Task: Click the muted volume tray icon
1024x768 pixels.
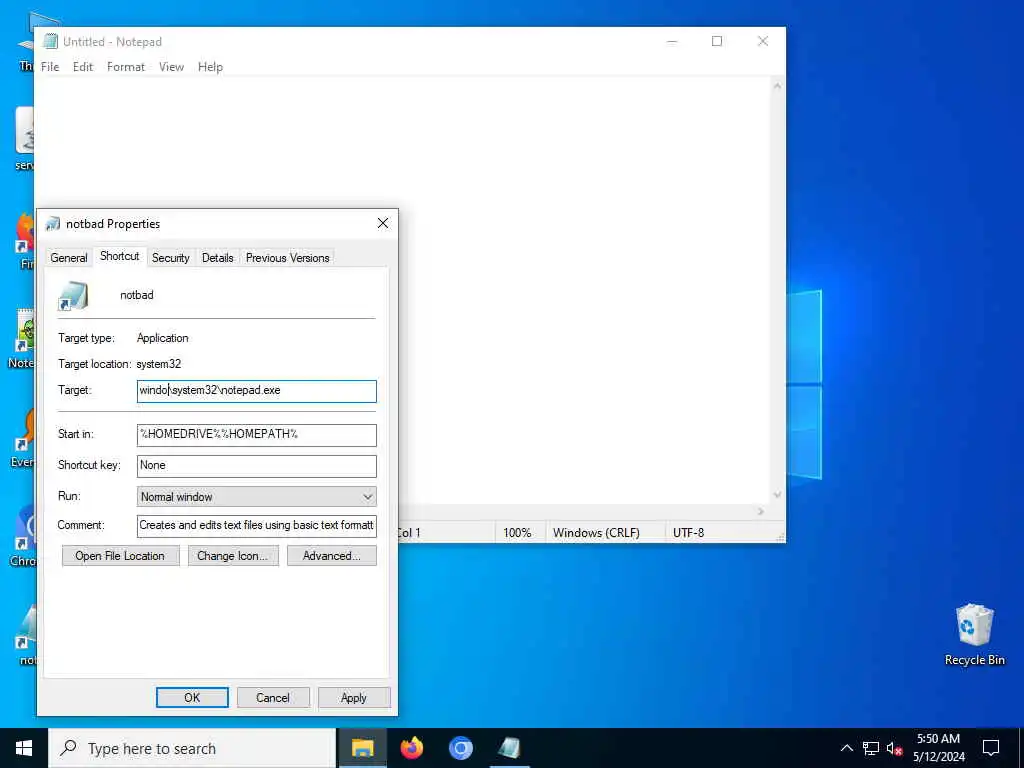Action: point(894,748)
